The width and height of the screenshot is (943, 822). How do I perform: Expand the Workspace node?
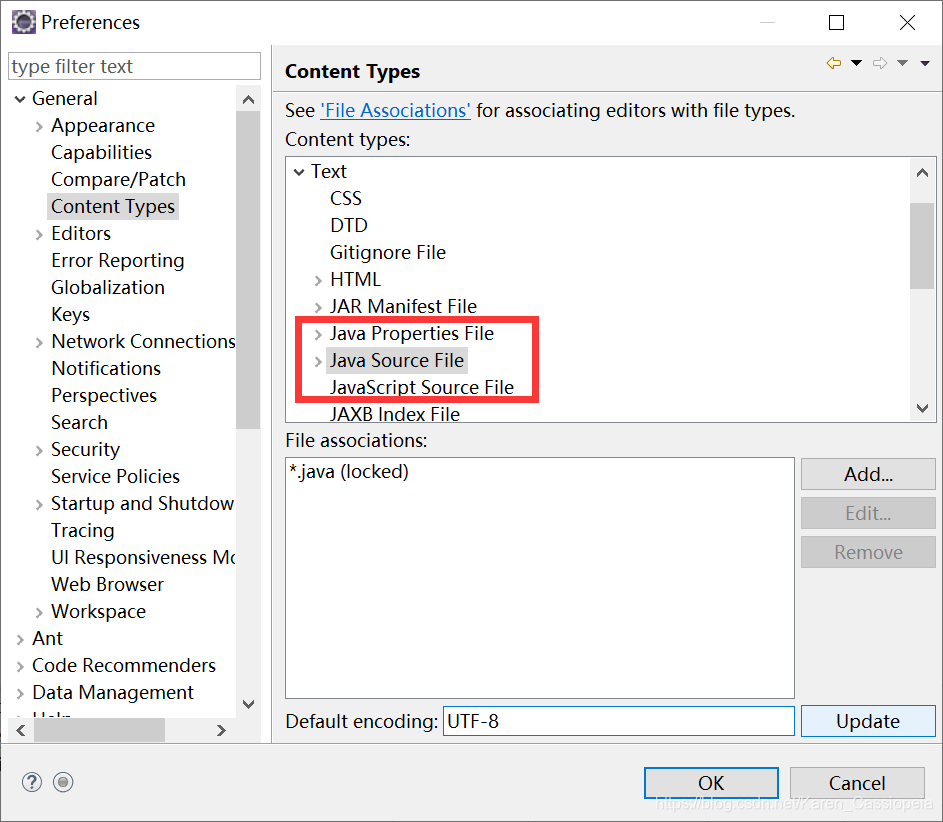coord(39,612)
